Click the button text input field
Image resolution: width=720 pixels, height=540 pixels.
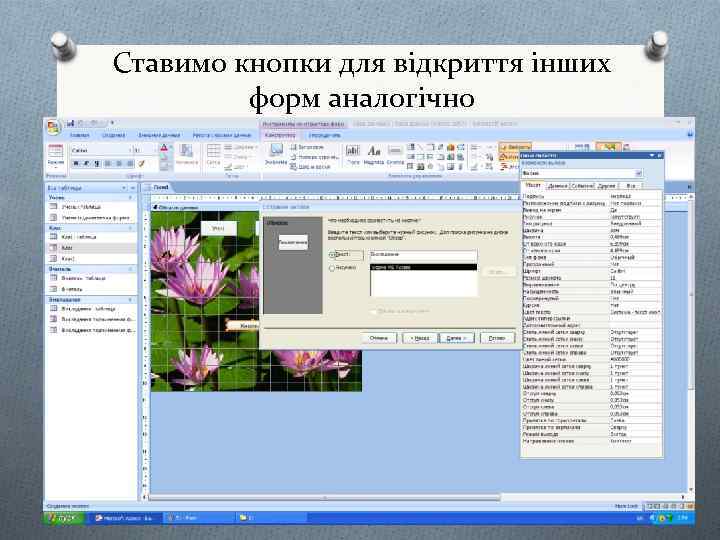[423, 255]
